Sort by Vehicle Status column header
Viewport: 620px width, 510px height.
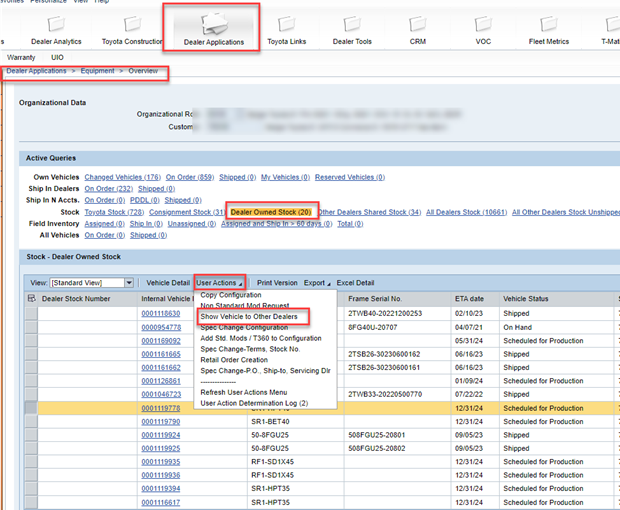tap(525, 299)
